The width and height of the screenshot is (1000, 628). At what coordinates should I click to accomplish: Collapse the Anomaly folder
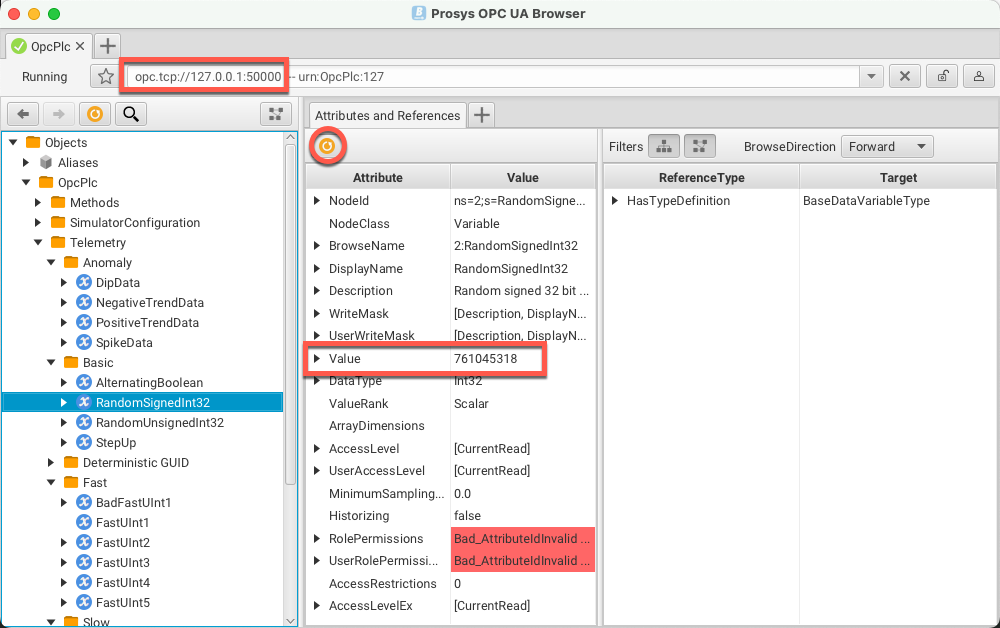(52, 263)
